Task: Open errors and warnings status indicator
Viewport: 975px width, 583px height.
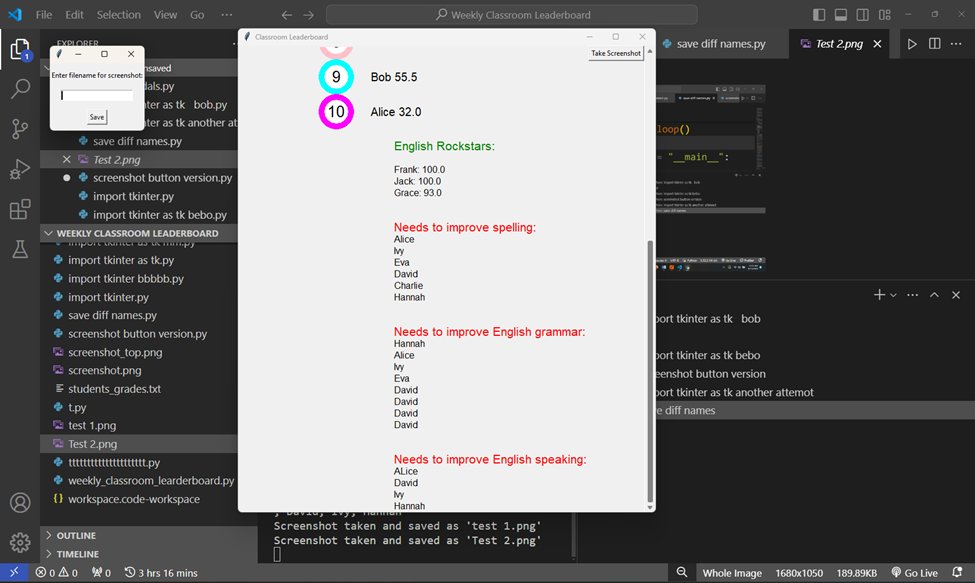Action: click(57, 573)
